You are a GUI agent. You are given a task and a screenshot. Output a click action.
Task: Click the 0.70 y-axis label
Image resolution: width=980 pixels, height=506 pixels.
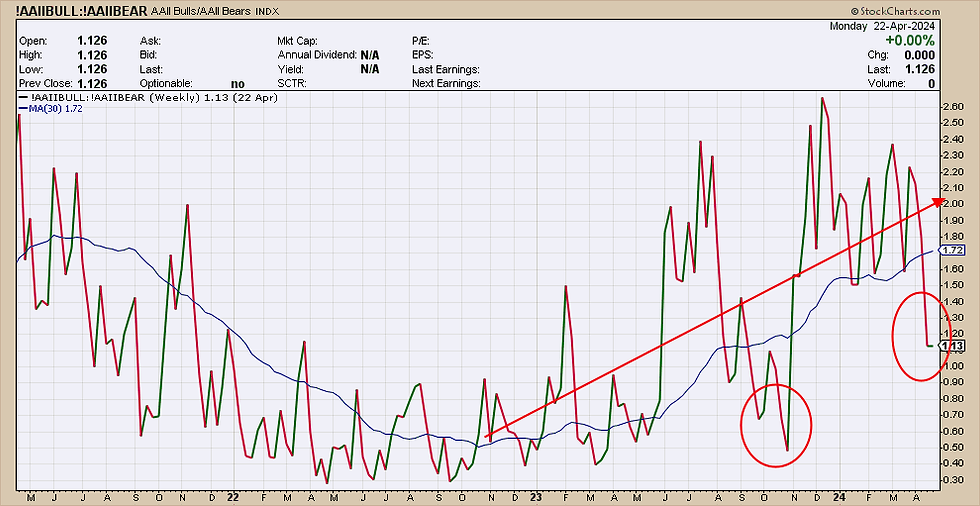[x=953, y=415]
